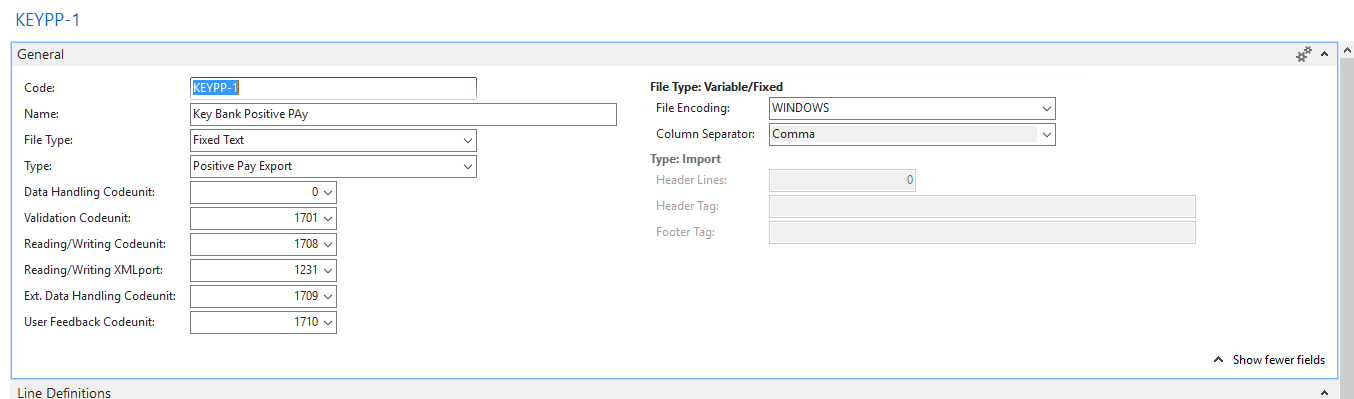This screenshot has width=1354, height=399.
Task: Open User Feedback Codeunit lookup arrow
Action: point(328,322)
